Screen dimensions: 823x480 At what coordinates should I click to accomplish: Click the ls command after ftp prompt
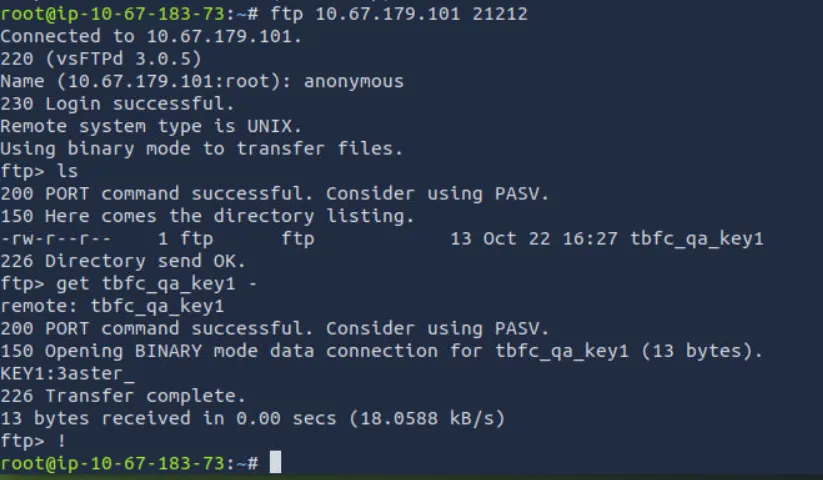click(x=68, y=171)
